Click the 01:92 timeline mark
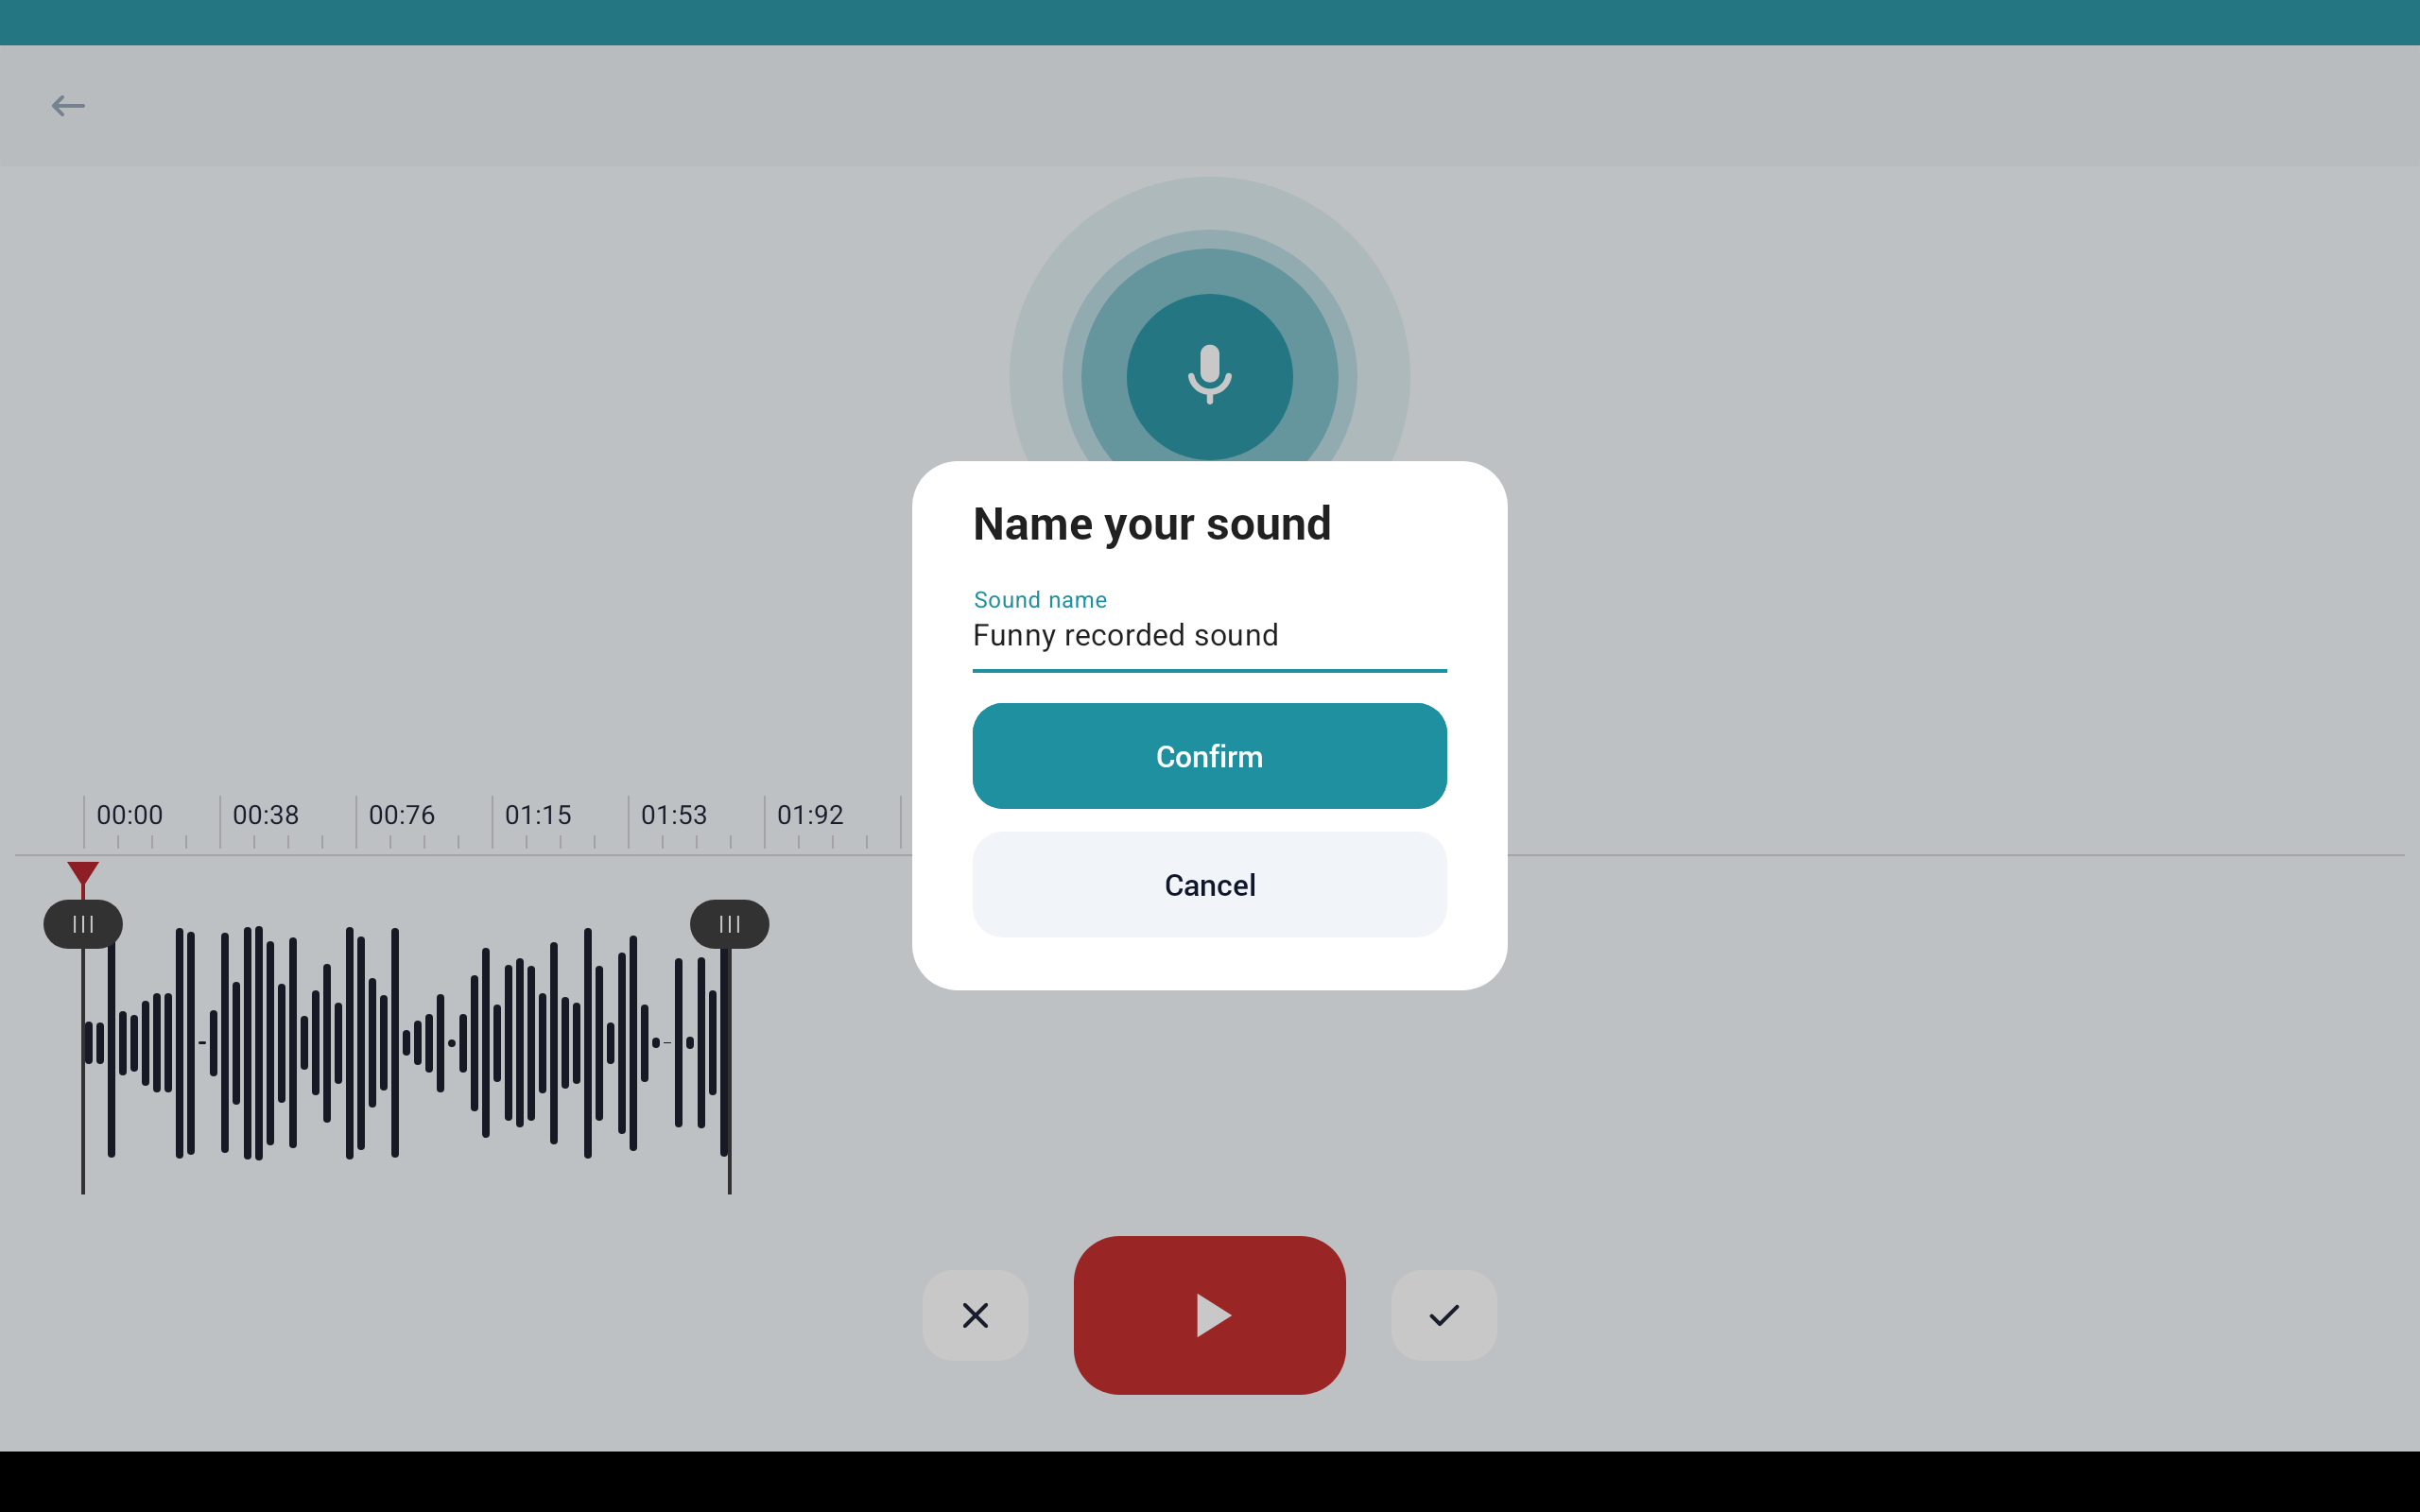 [x=810, y=815]
